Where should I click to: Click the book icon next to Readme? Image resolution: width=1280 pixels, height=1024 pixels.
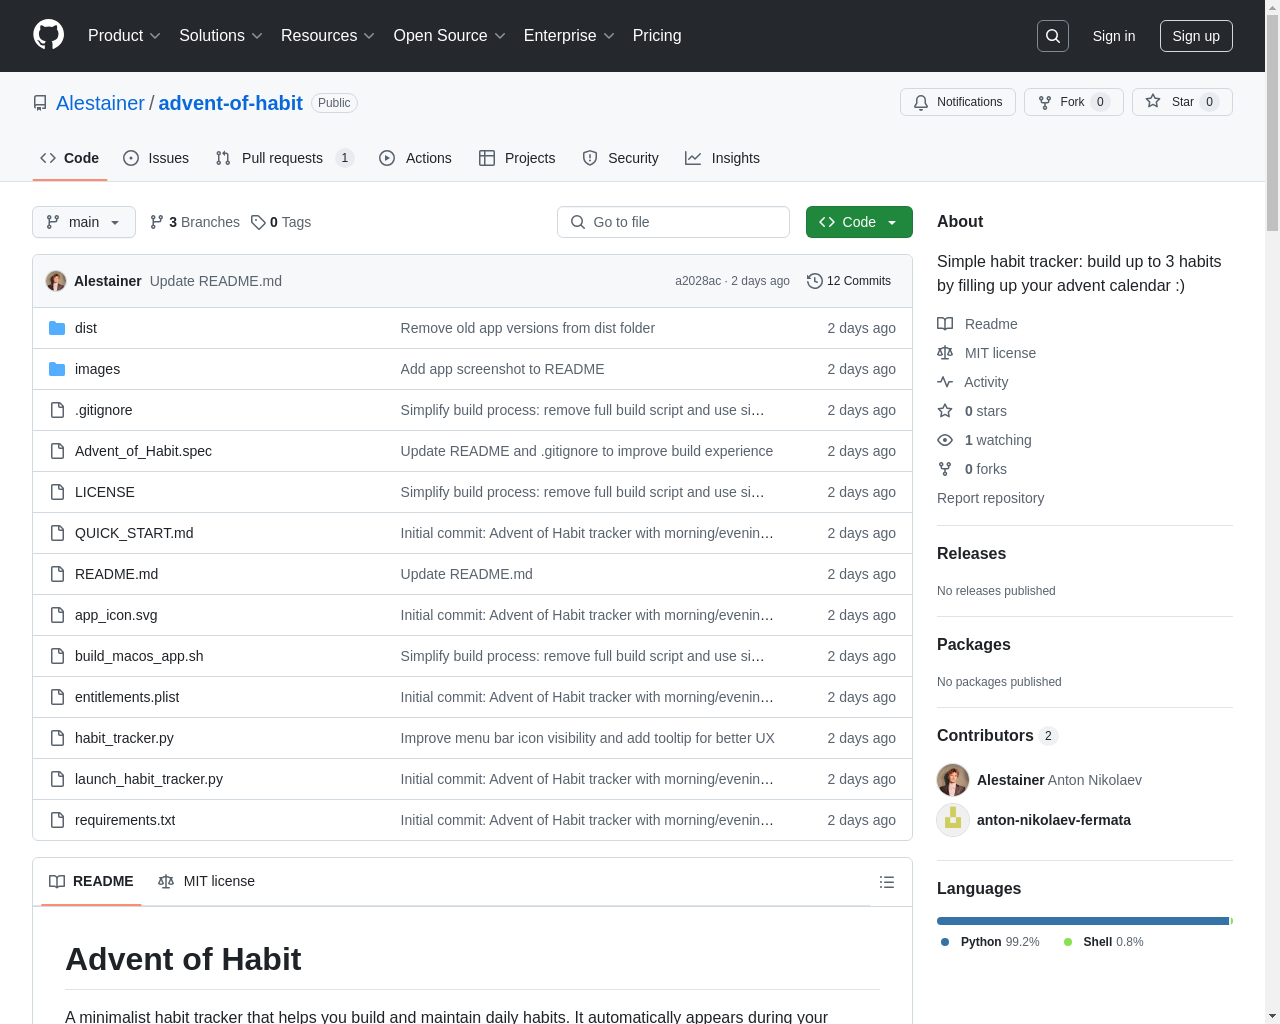click(945, 324)
